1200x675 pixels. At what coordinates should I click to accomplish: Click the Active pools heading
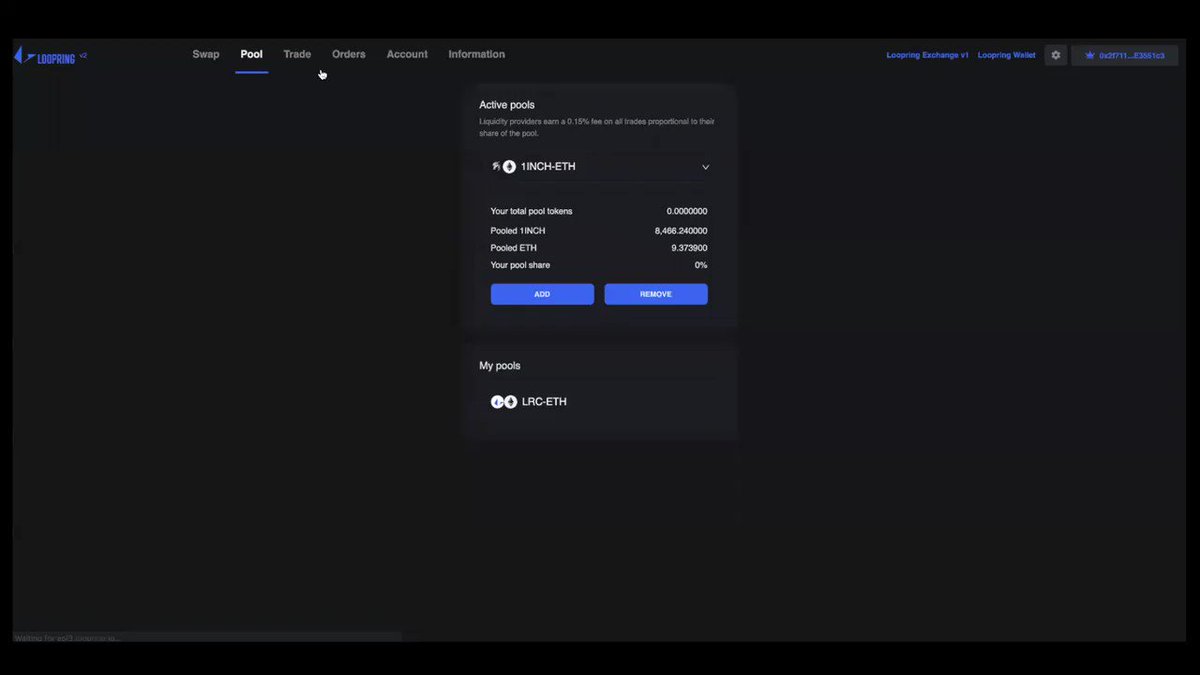click(x=507, y=105)
